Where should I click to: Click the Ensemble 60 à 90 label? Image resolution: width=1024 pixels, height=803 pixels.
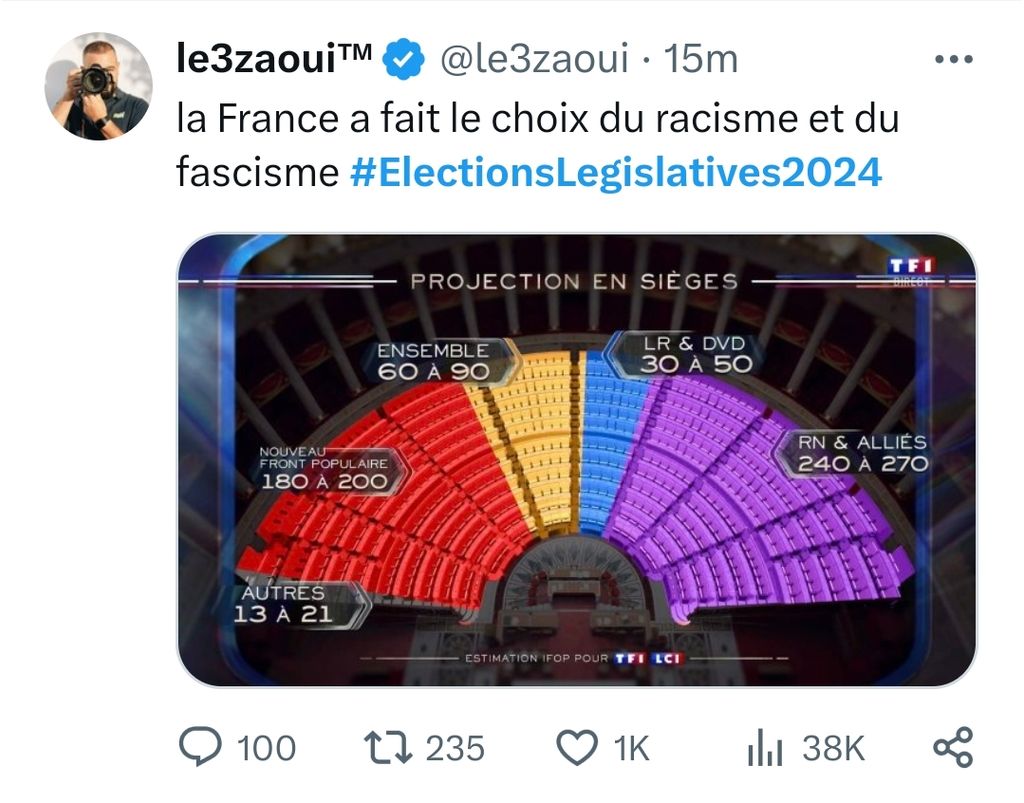(434, 361)
